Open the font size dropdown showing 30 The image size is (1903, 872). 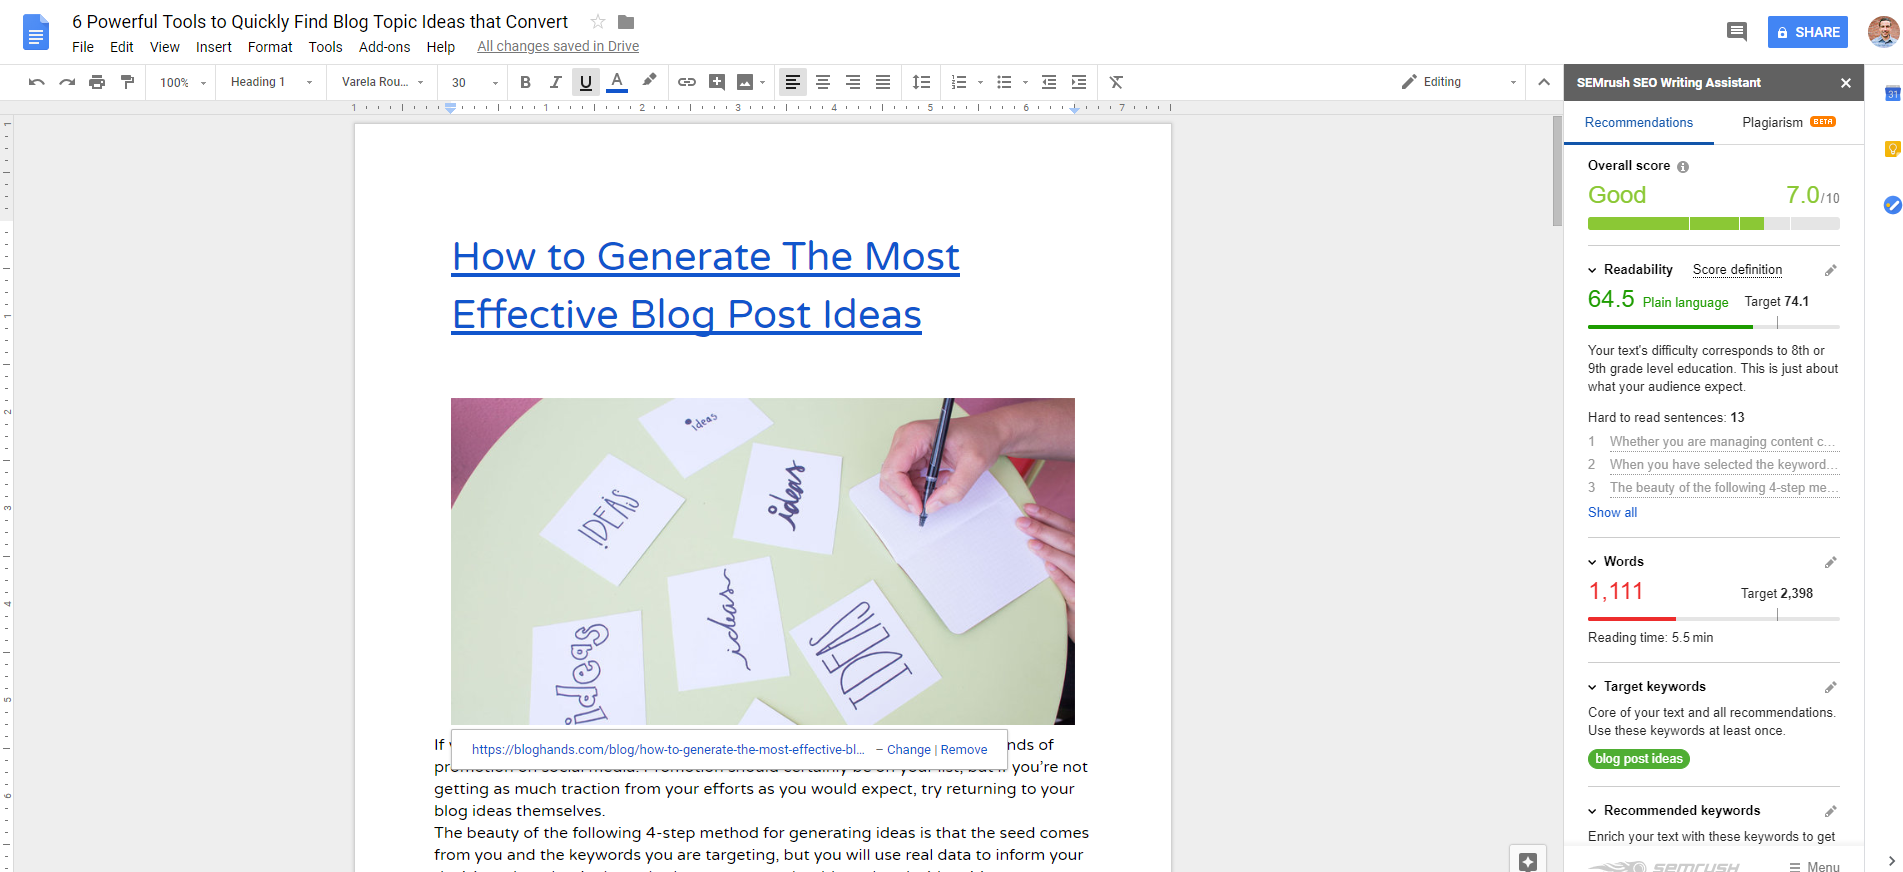[x=474, y=83]
